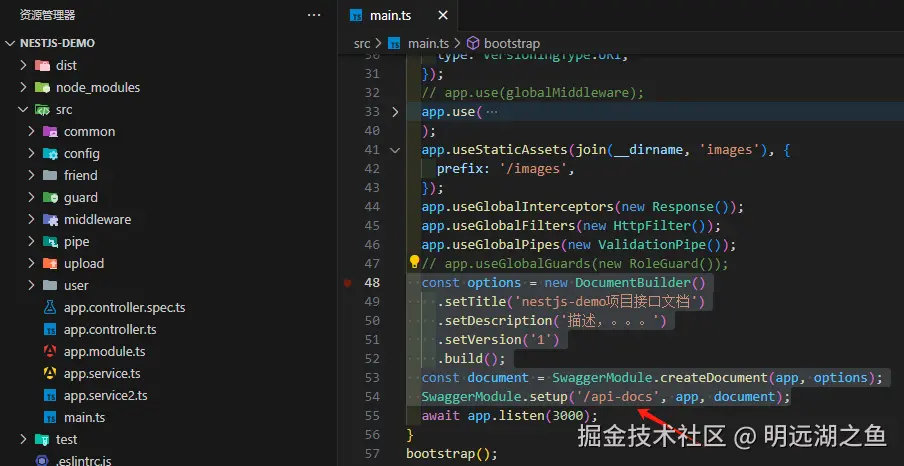The height and width of the screenshot is (466, 904).
Task: Click the main.ts breadcrumb segment
Action: pyautogui.click(x=428, y=43)
